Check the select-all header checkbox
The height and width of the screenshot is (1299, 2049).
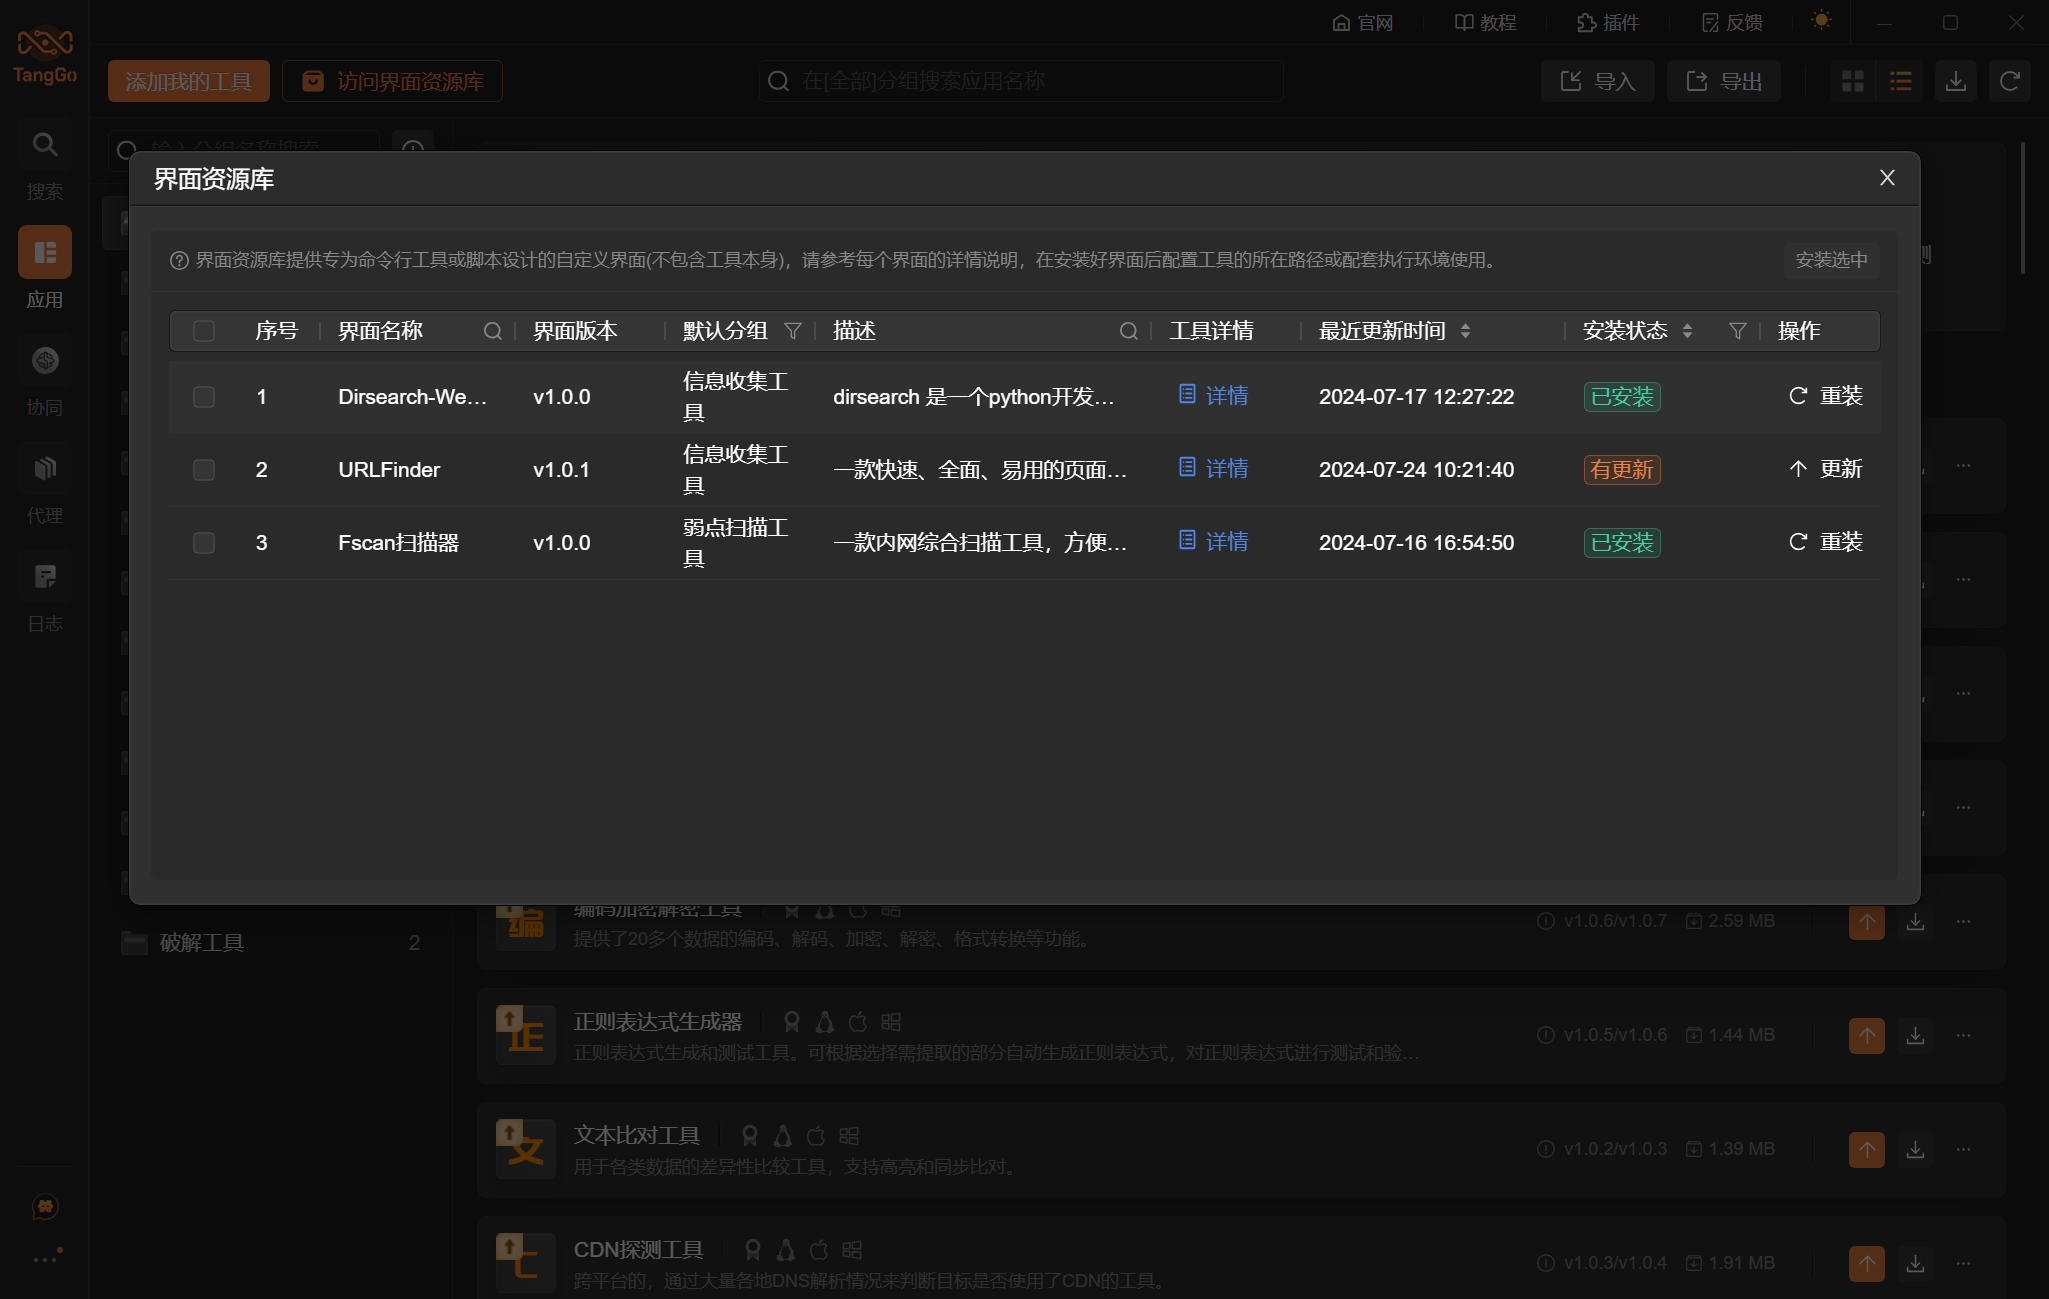204,331
